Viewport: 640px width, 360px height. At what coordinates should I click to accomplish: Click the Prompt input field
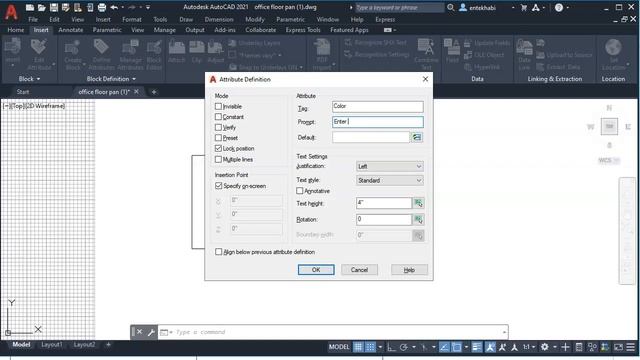point(378,122)
